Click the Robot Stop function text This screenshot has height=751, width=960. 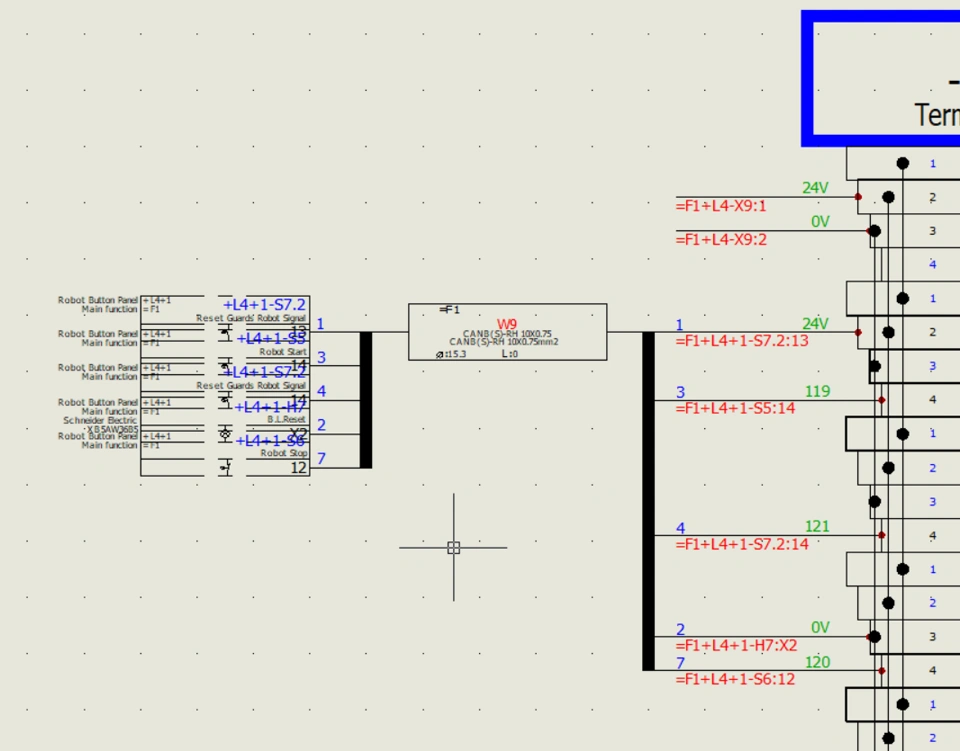[x=283, y=453]
